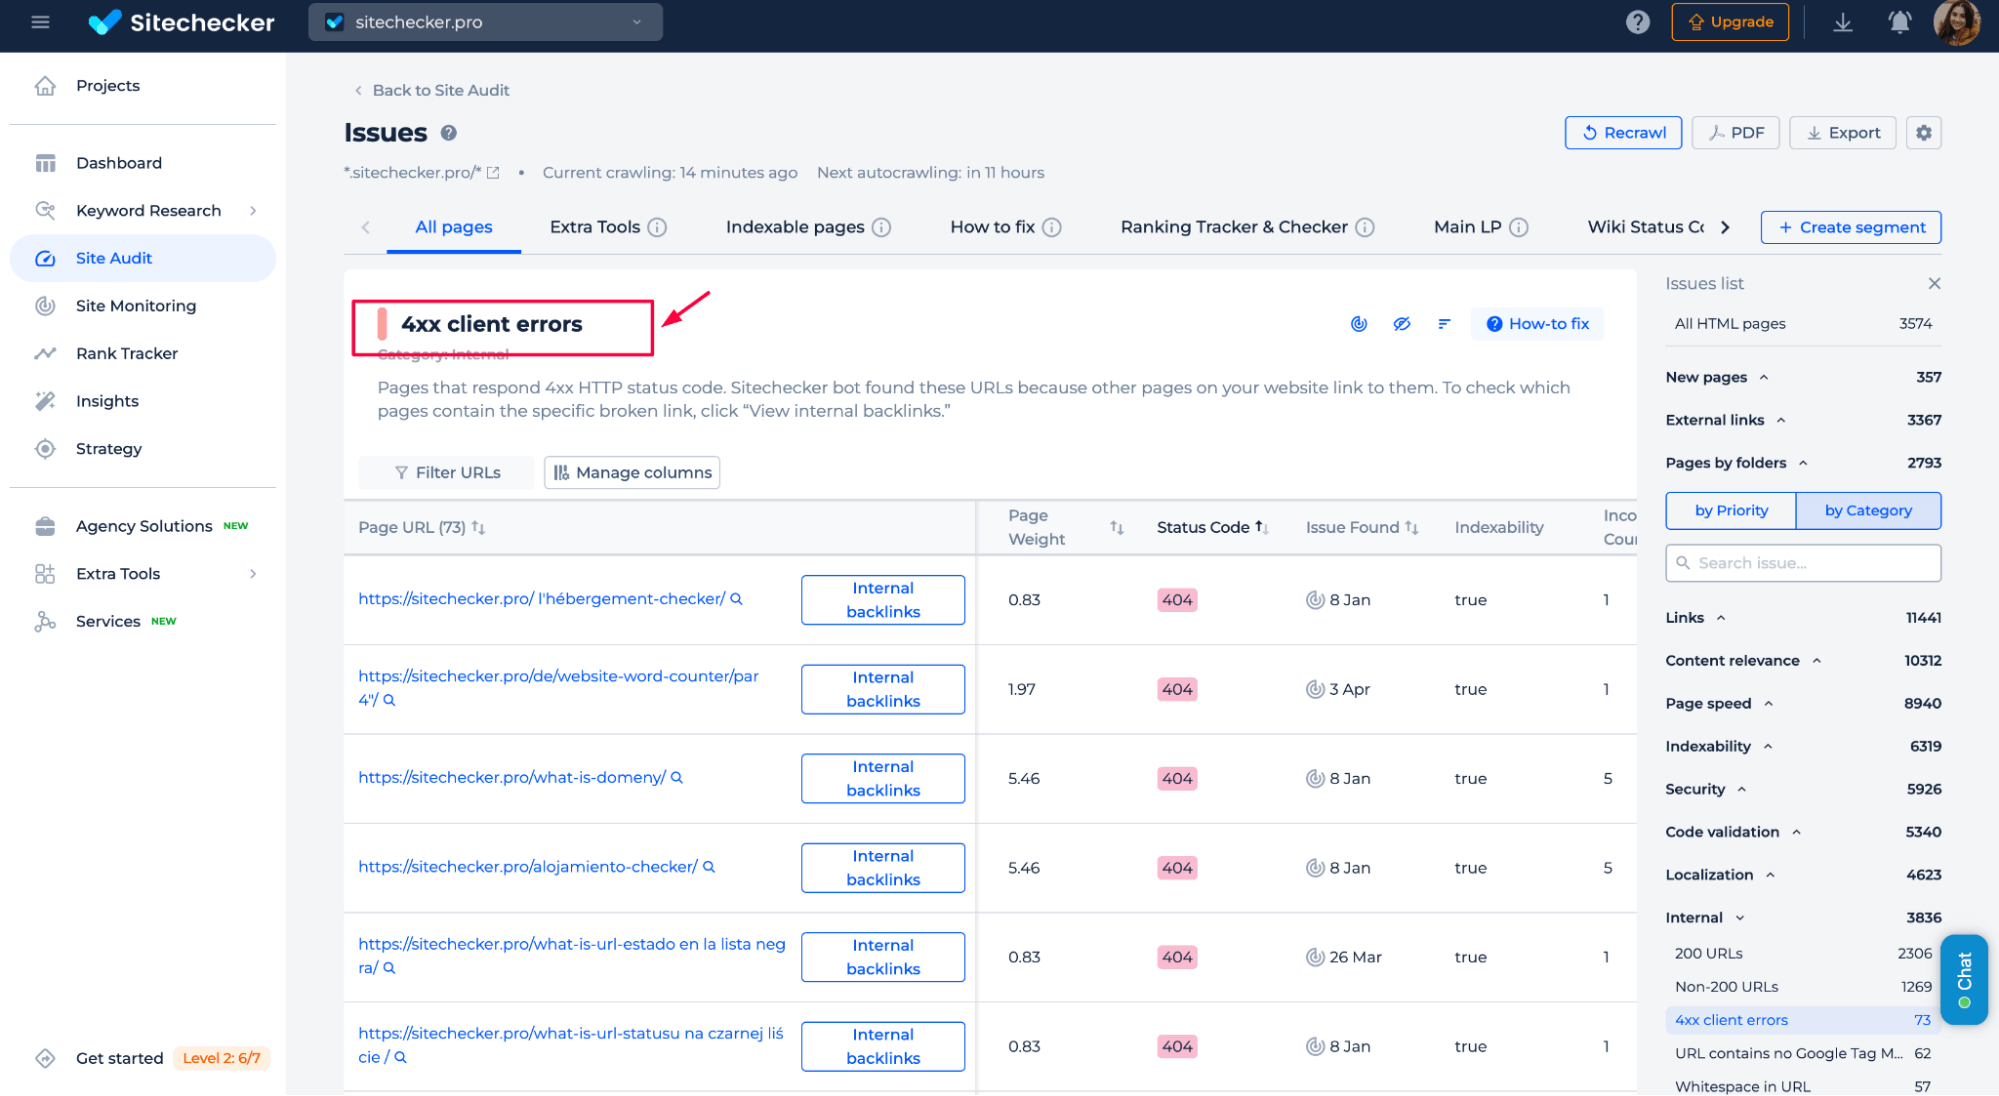Image resolution: width=1999 pixels, height=1096 pixels.
Task: Open the notifications bell
Action: coord(1899,22)
